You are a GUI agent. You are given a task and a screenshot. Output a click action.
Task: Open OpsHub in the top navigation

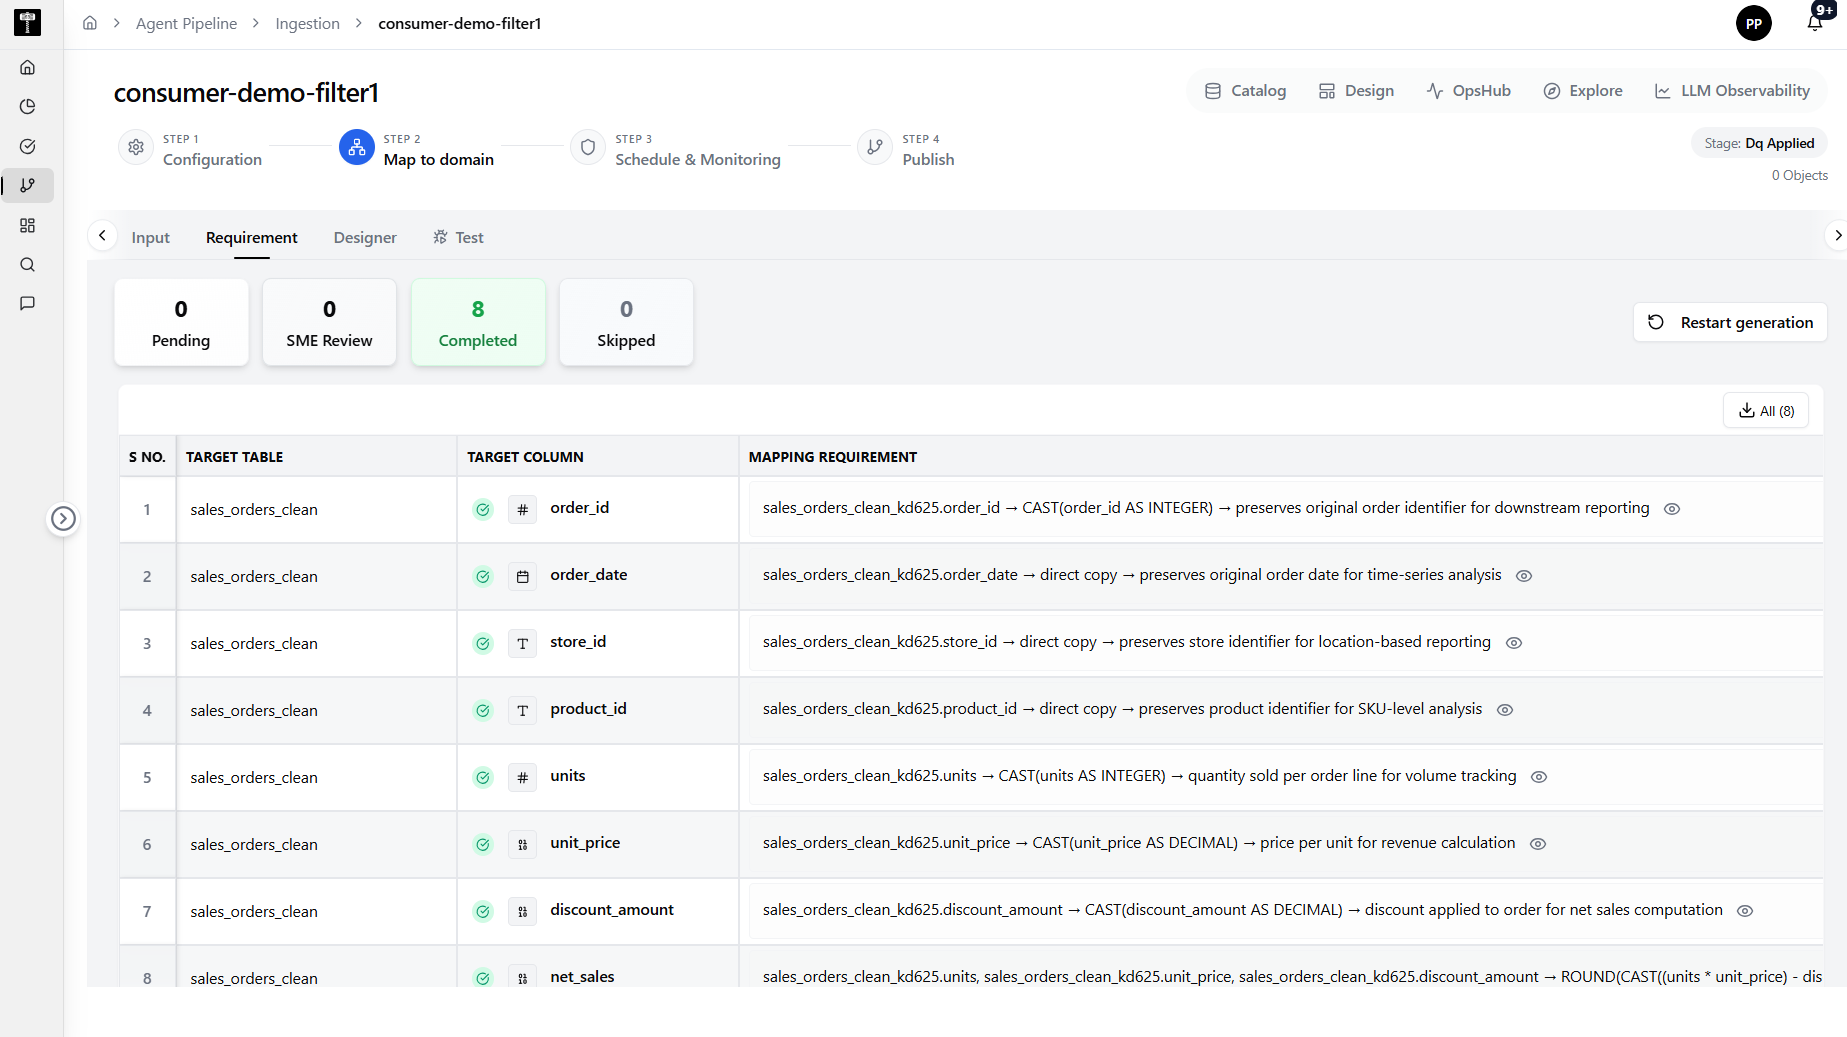click(x=1468, y=90)
